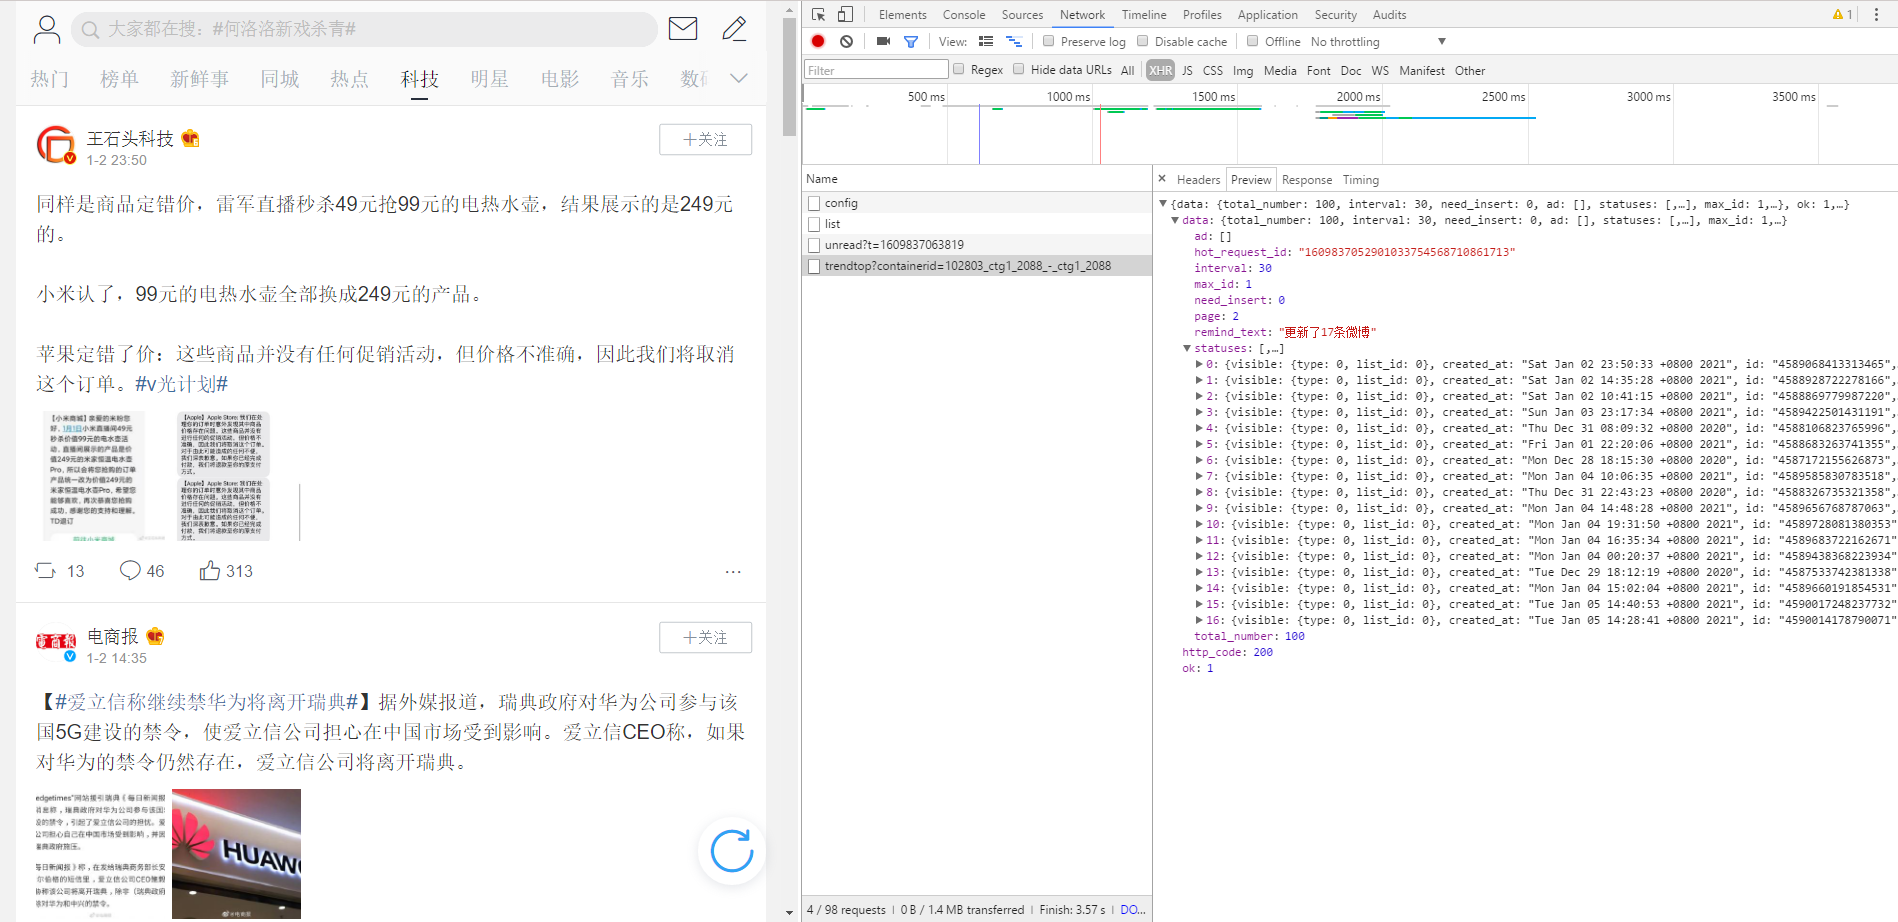
Task: Click the page vertical scrollbar thumb
Action: 789,77
